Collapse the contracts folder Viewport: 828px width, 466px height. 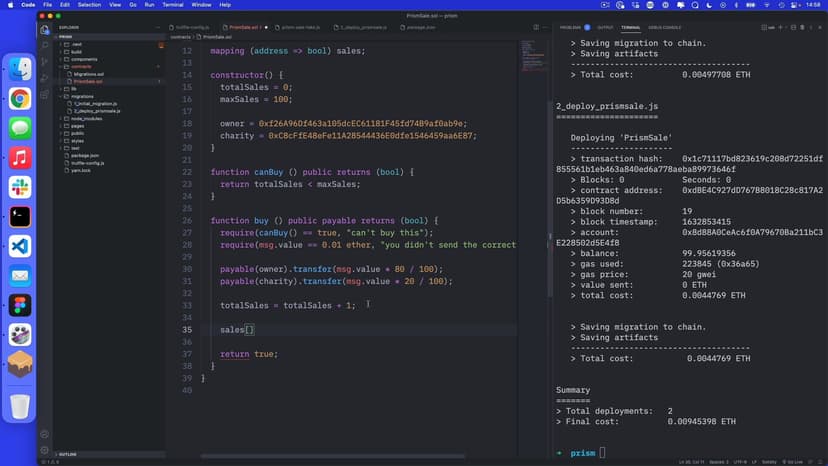tap(81, 67)
